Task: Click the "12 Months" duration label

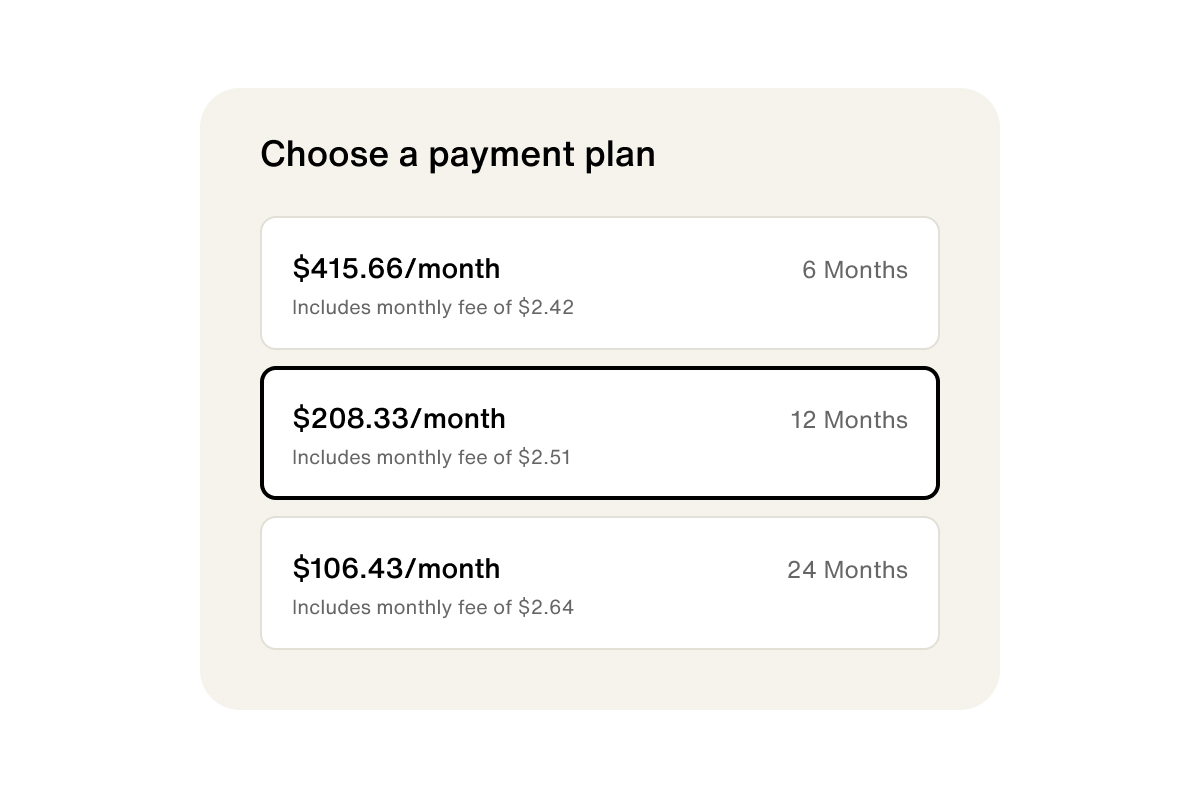Action: [849, 420]
